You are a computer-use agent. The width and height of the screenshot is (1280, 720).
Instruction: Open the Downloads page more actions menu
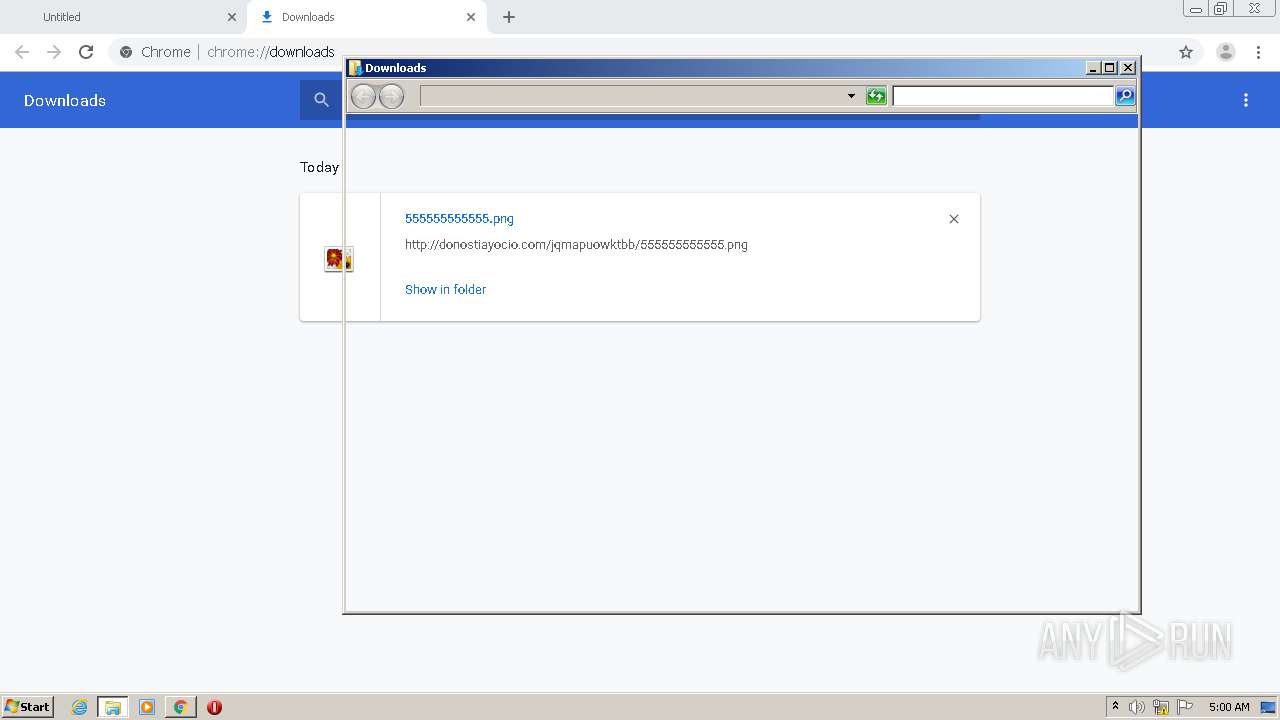pyautogui.click(x=1246, y=100)
